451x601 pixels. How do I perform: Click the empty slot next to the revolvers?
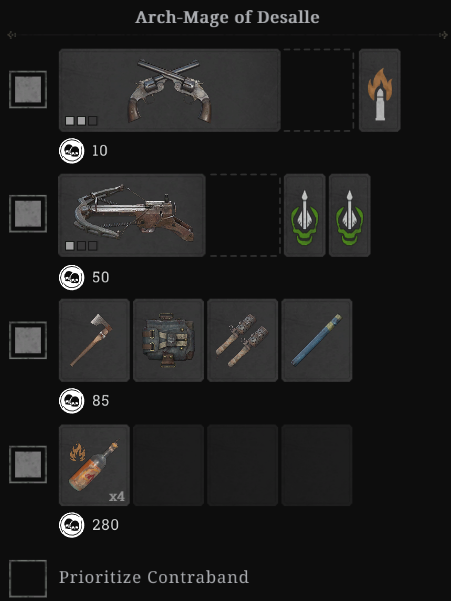tap(318, 90)
